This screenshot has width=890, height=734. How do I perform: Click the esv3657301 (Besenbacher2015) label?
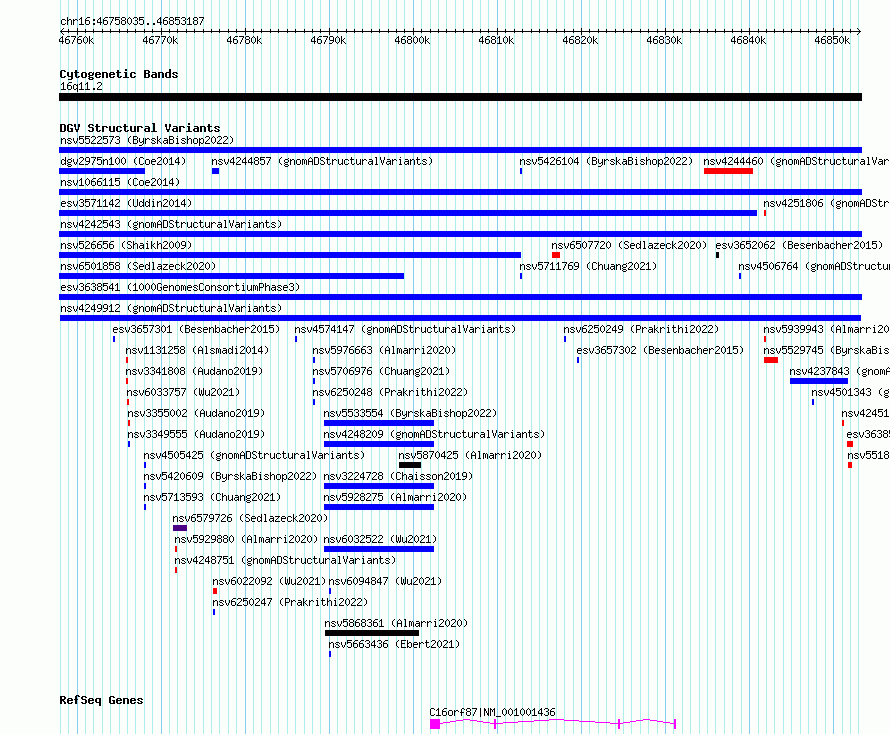[x=196, y=329]
